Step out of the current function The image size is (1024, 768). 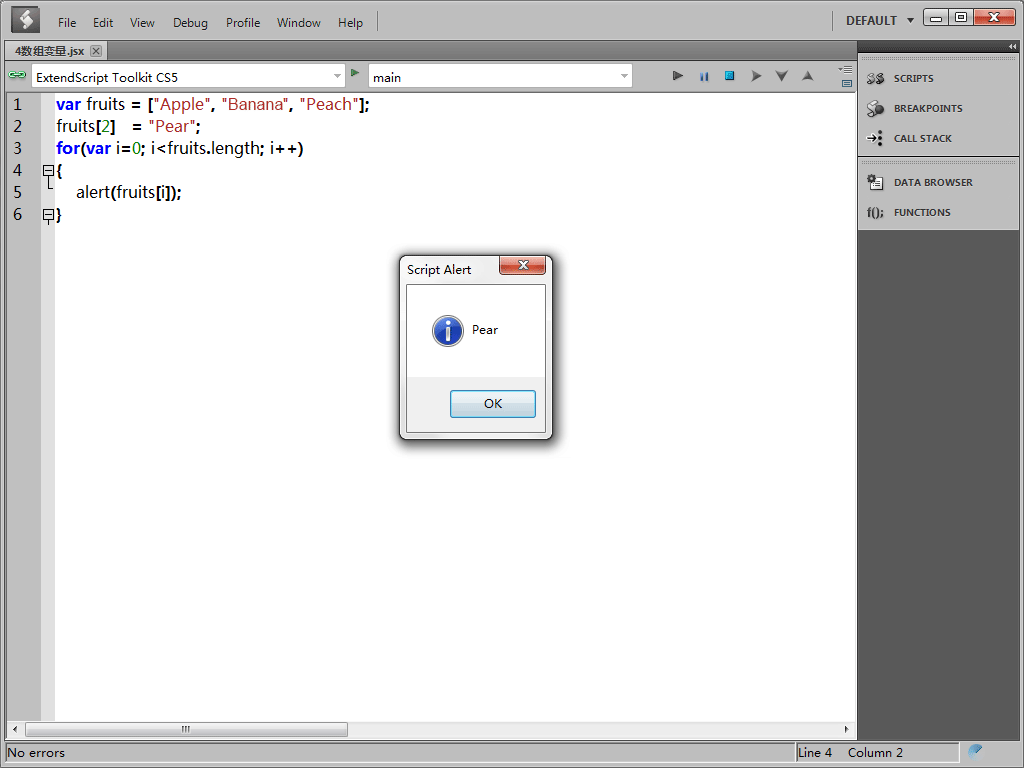(808, 76)
